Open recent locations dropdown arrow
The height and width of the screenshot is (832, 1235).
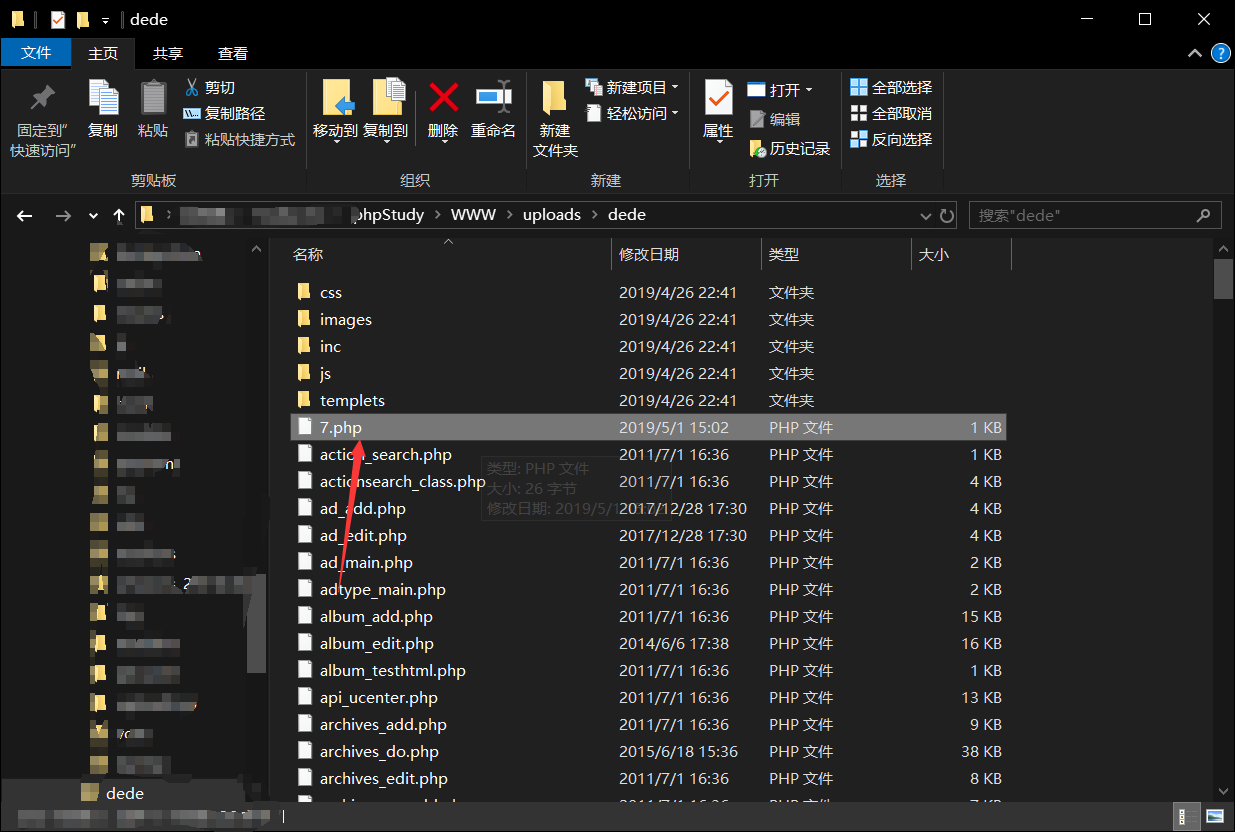coord(93,215)
